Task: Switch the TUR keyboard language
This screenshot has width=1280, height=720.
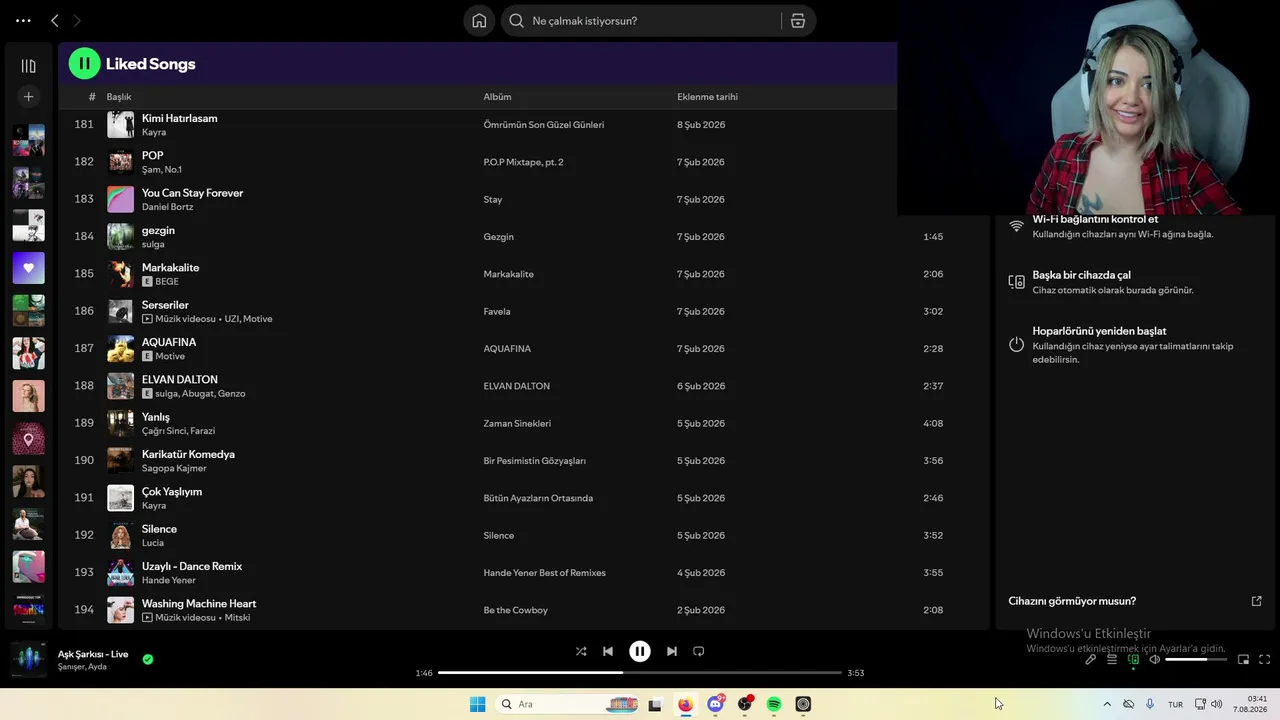Action: pyautogui.click(x=1176, y=704)
